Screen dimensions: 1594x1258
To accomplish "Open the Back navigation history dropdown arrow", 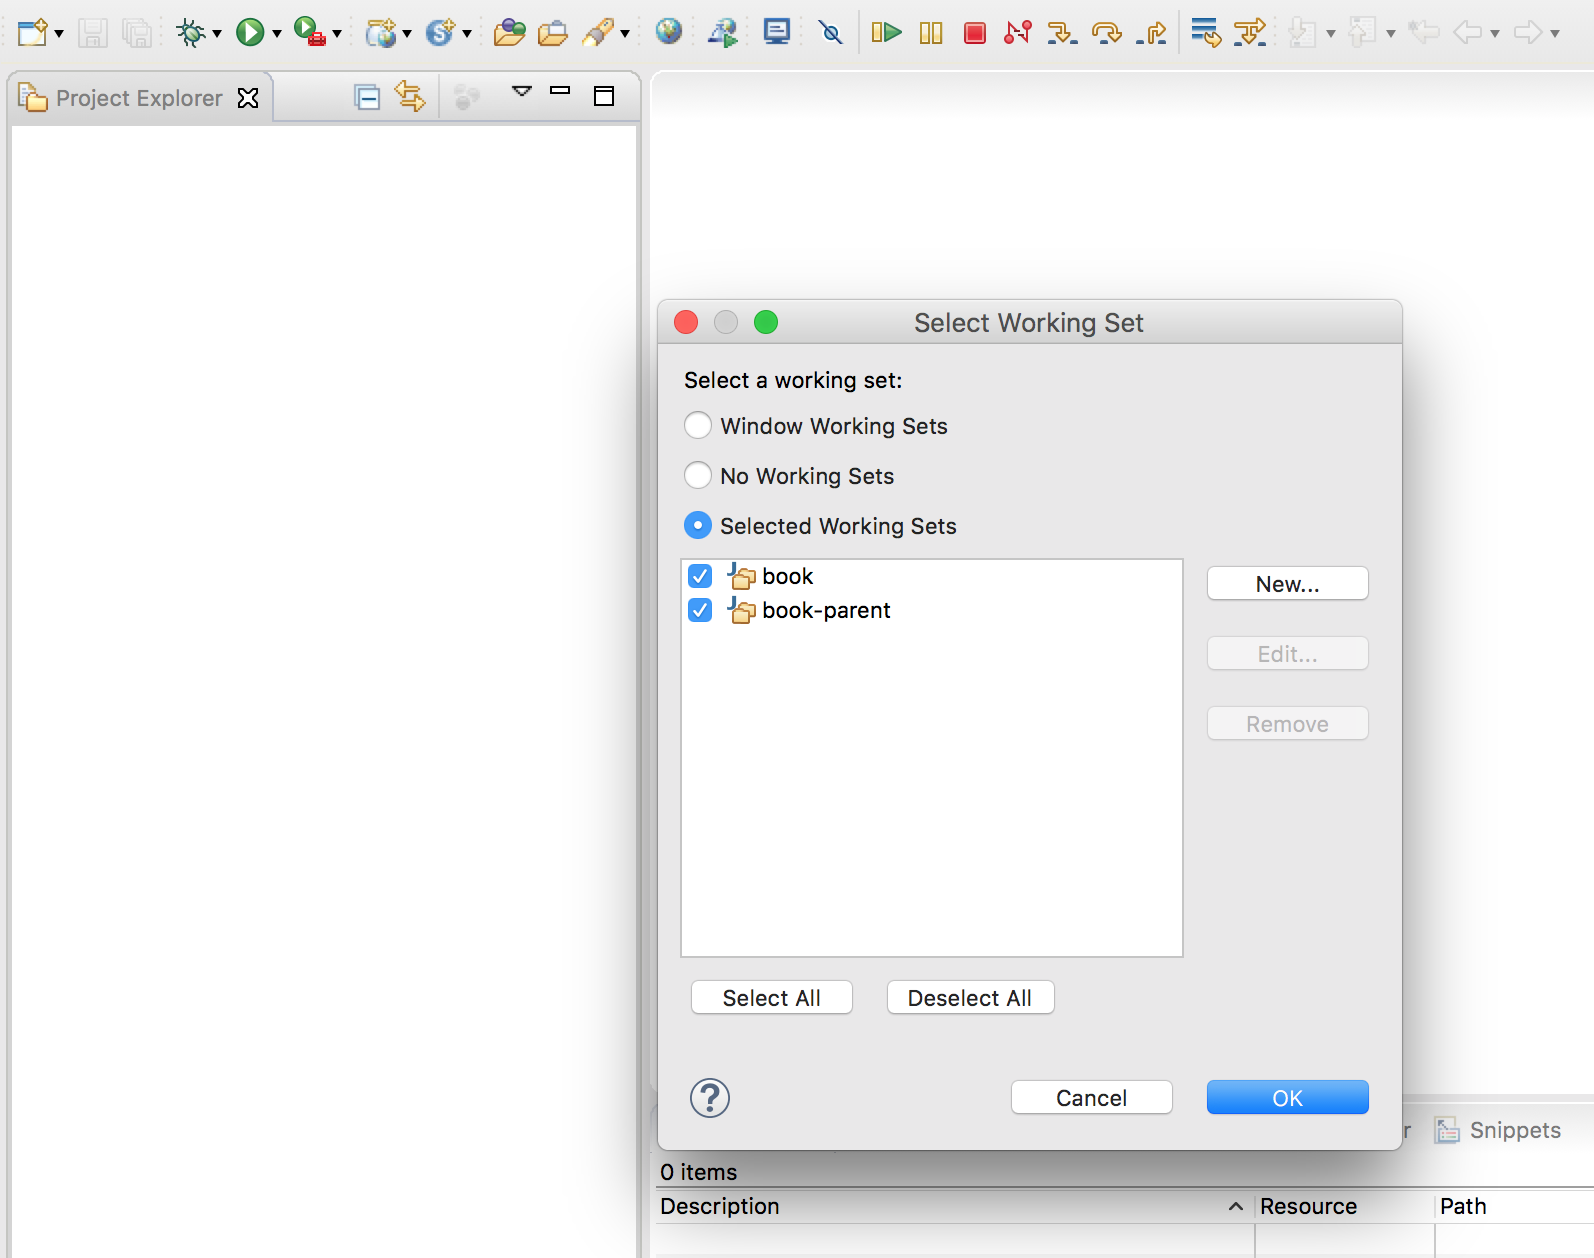I will click(x=1494, y=34).
